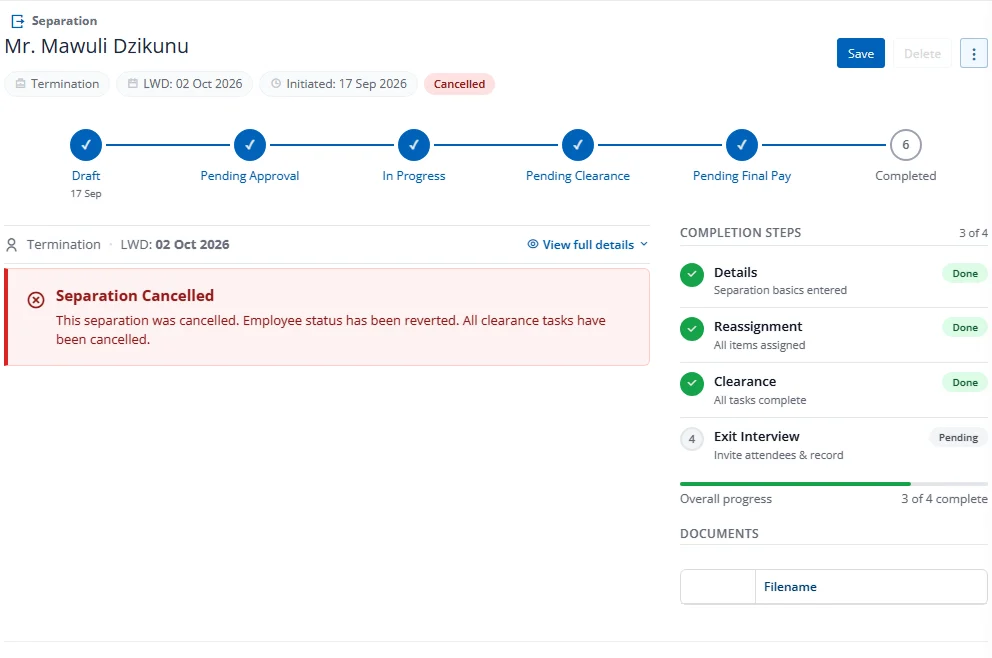Click the clock icon in Initiated chip
The width and height of the screenshot is (992, 658).
tap(276, 84)
